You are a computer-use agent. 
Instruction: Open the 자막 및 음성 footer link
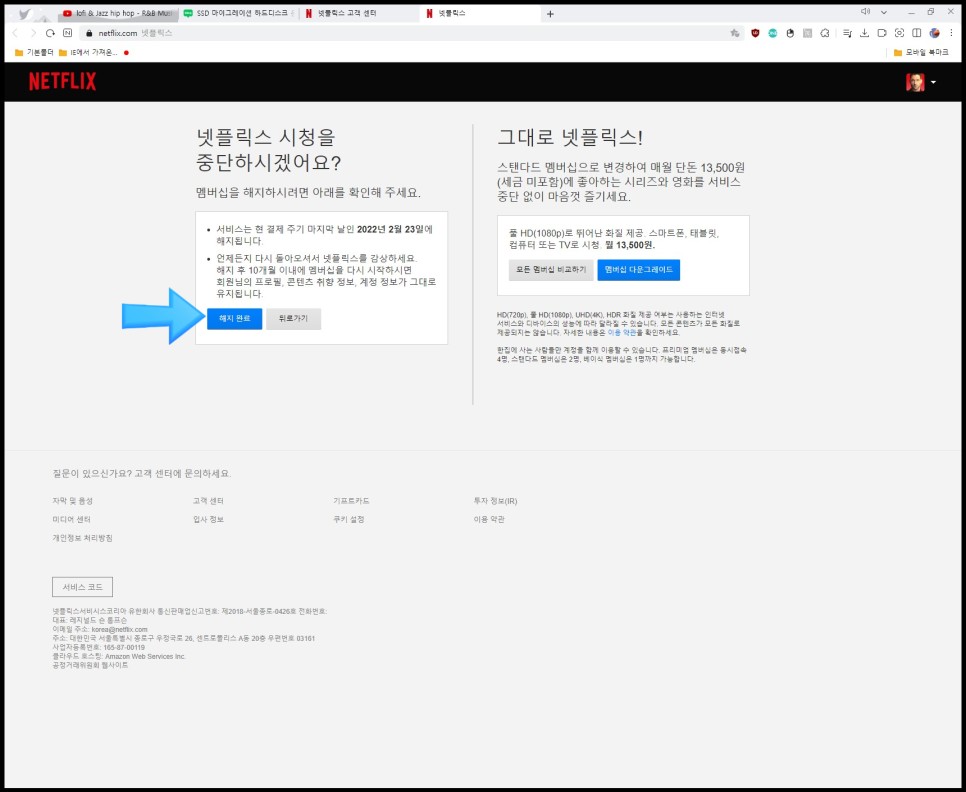click(x=73, y=501)
